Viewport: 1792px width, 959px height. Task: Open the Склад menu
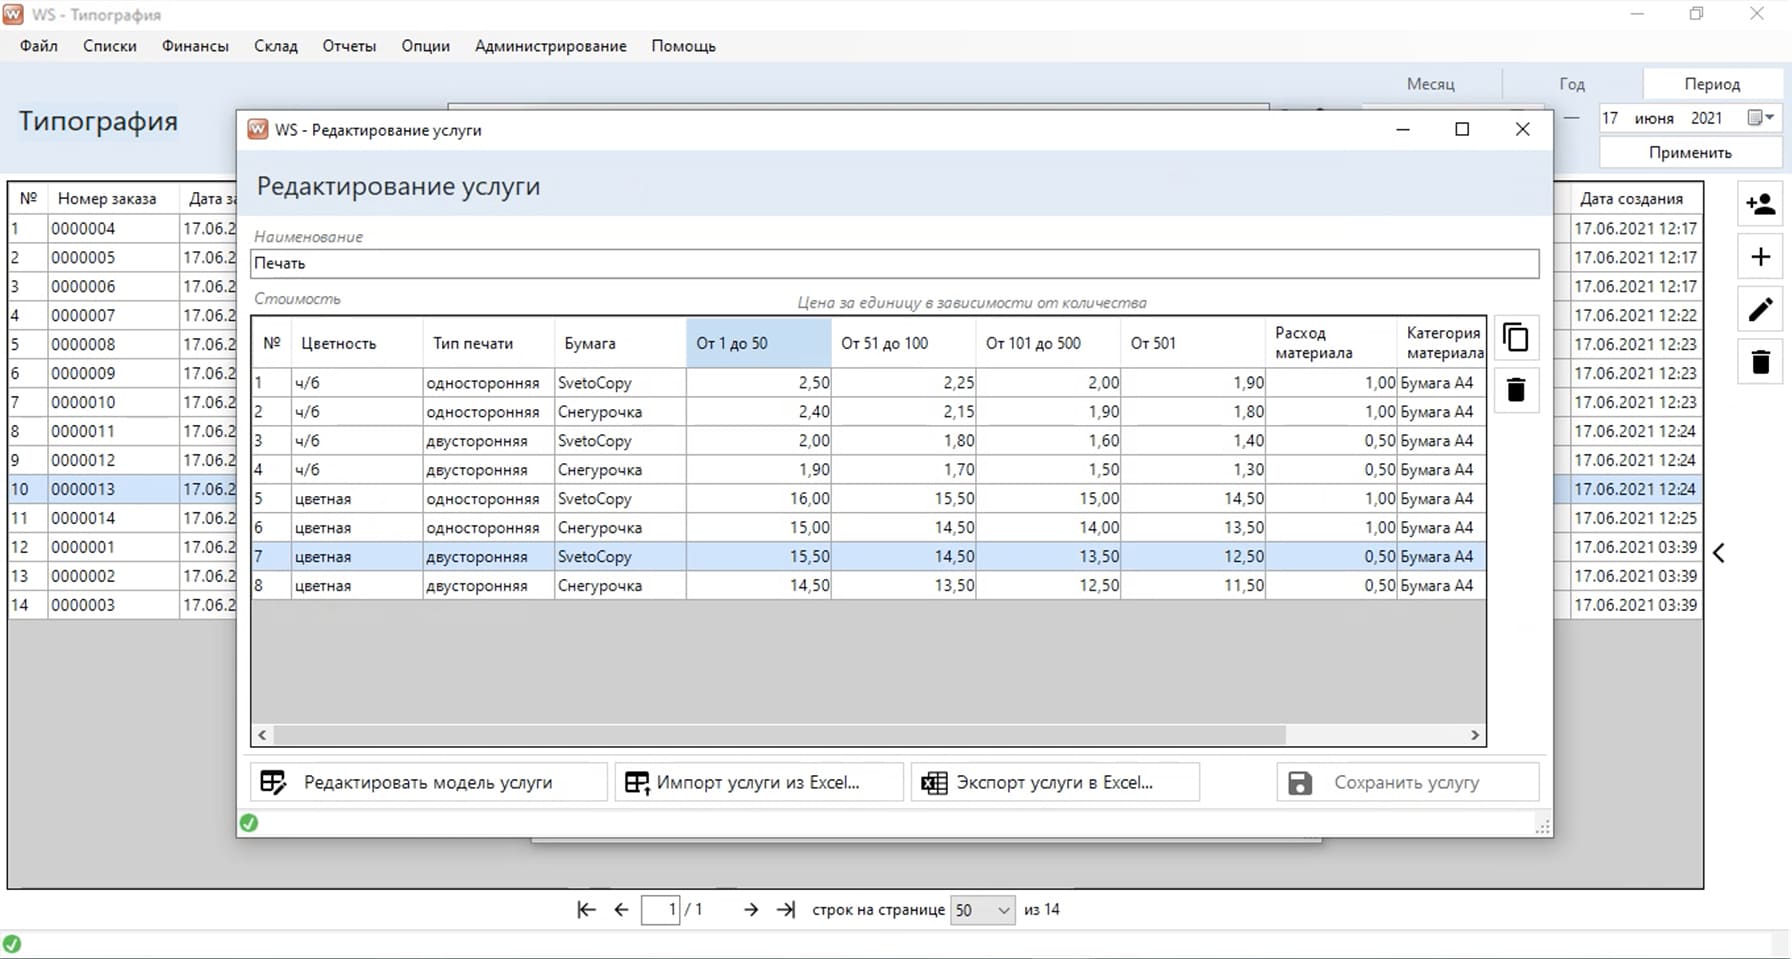(276, 46)
